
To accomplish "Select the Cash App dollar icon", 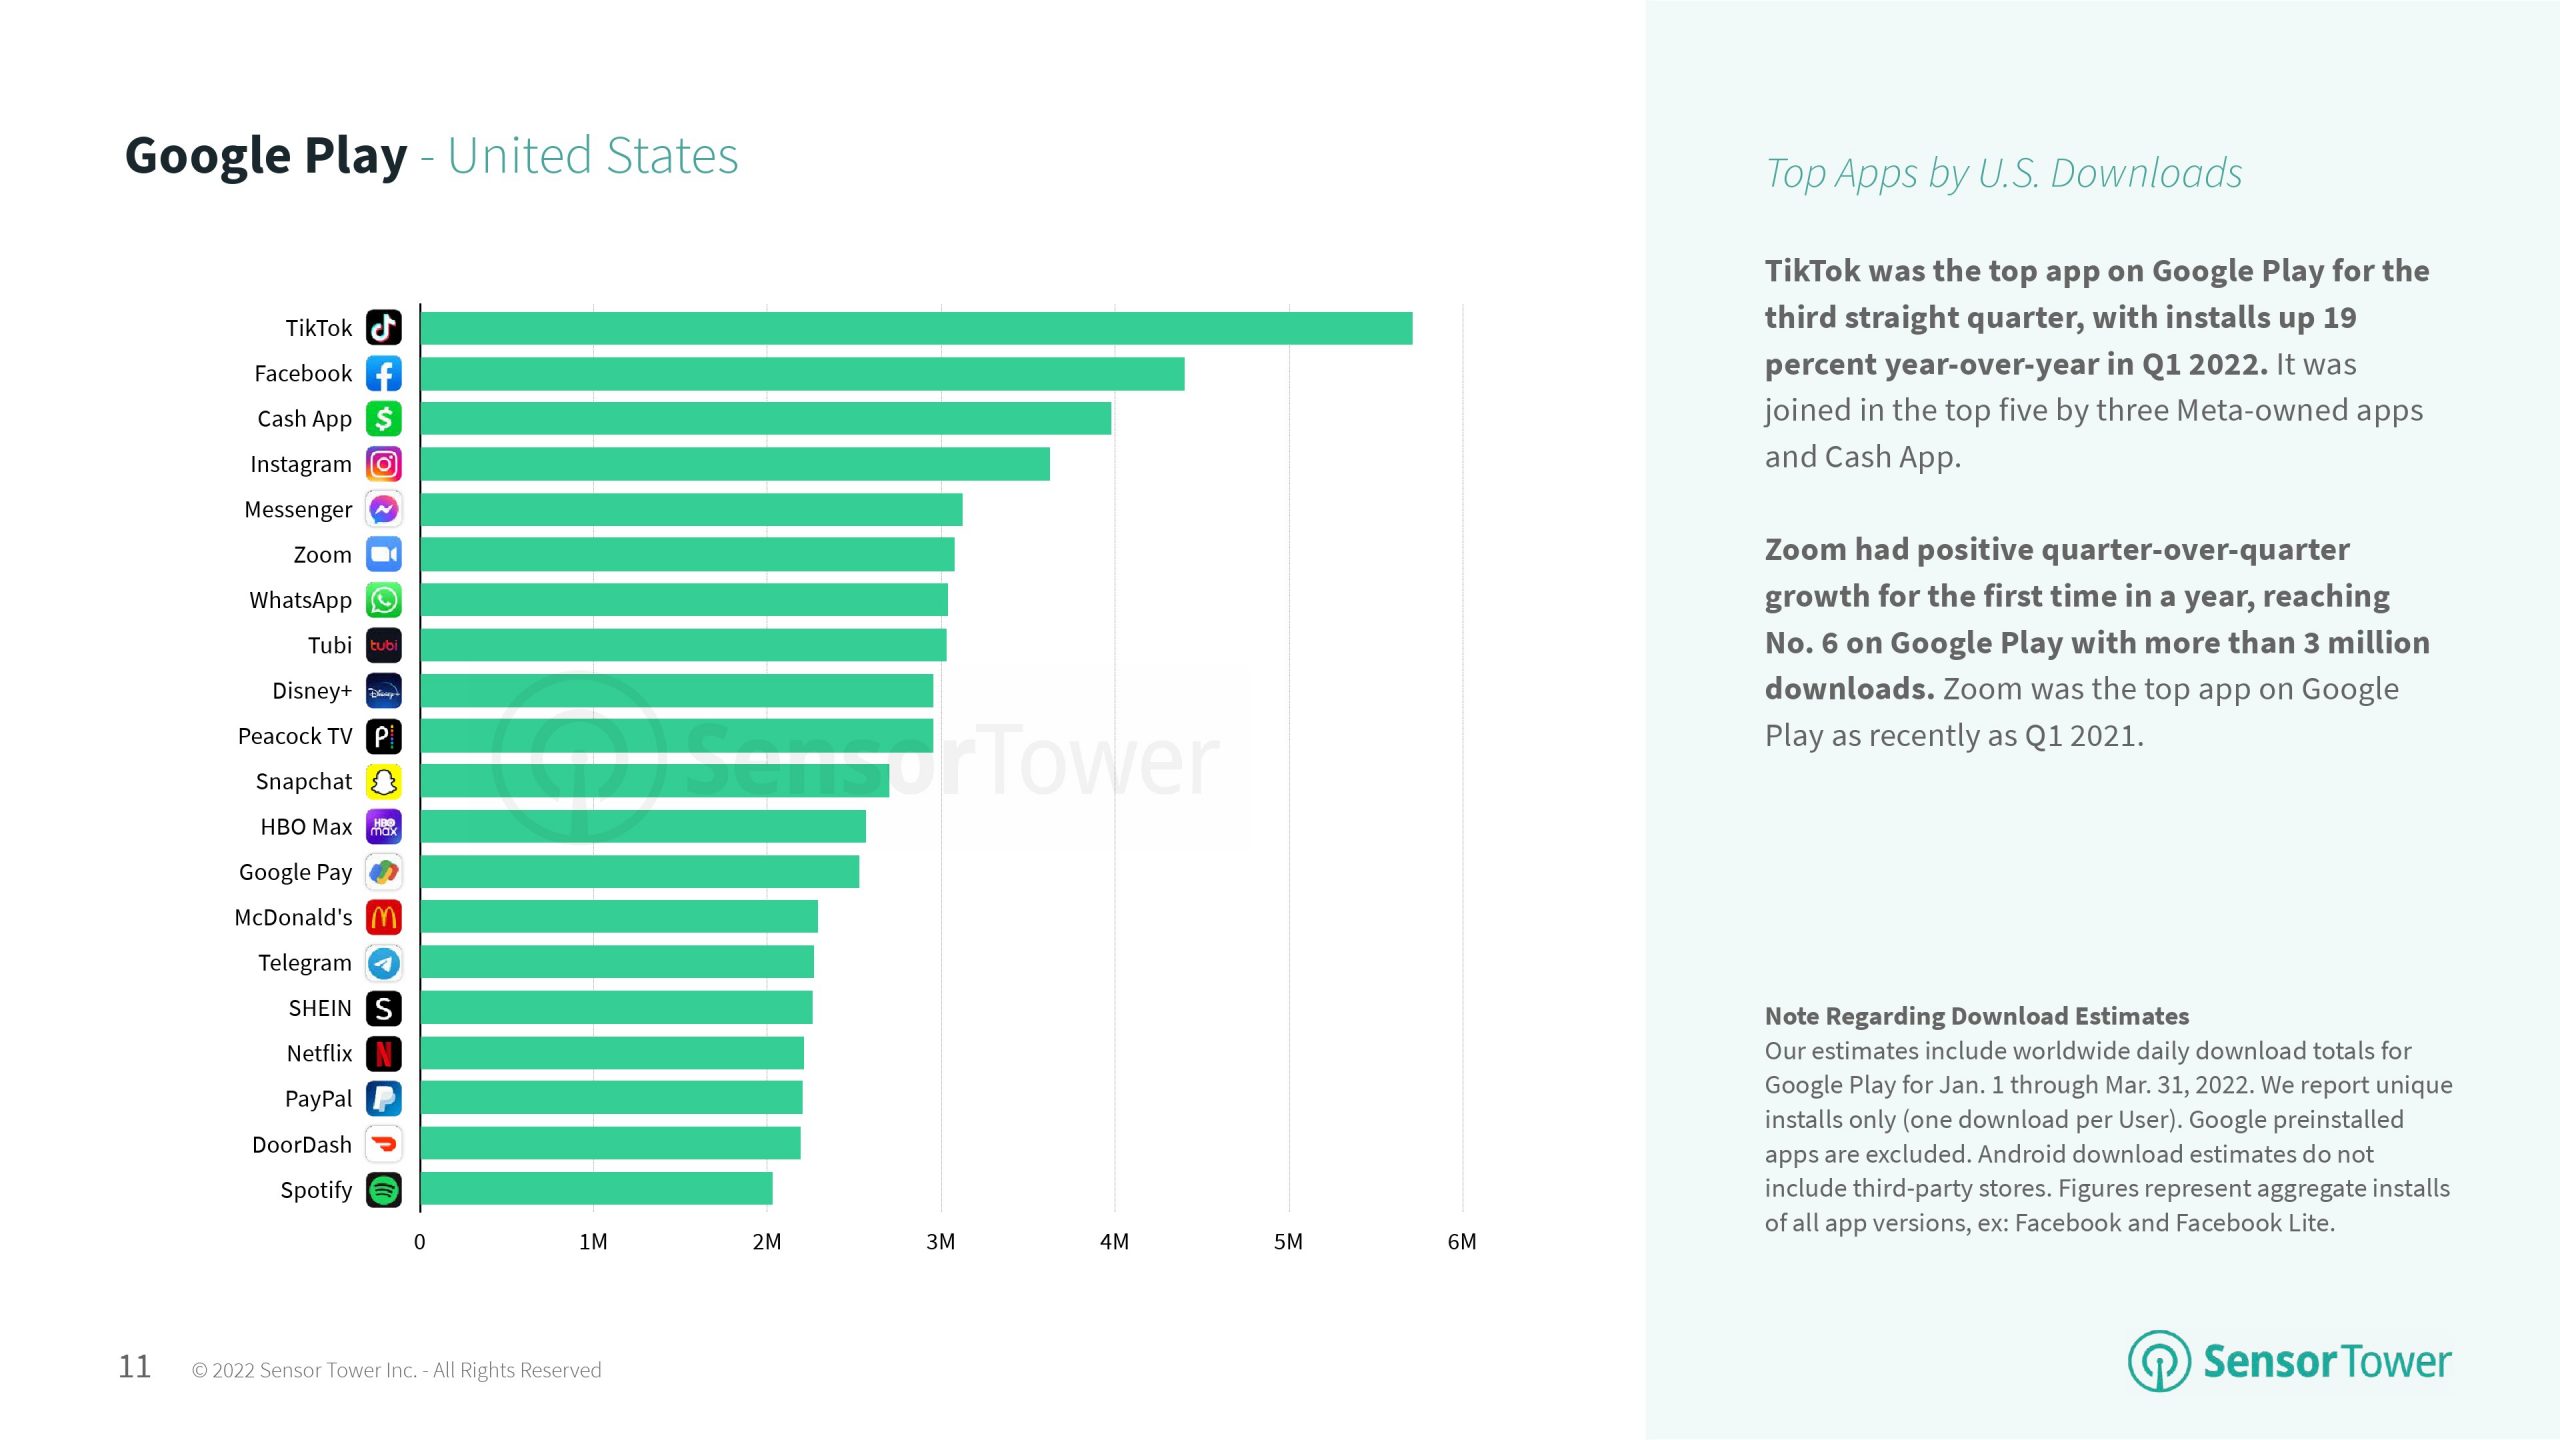I will click(384, 419).
